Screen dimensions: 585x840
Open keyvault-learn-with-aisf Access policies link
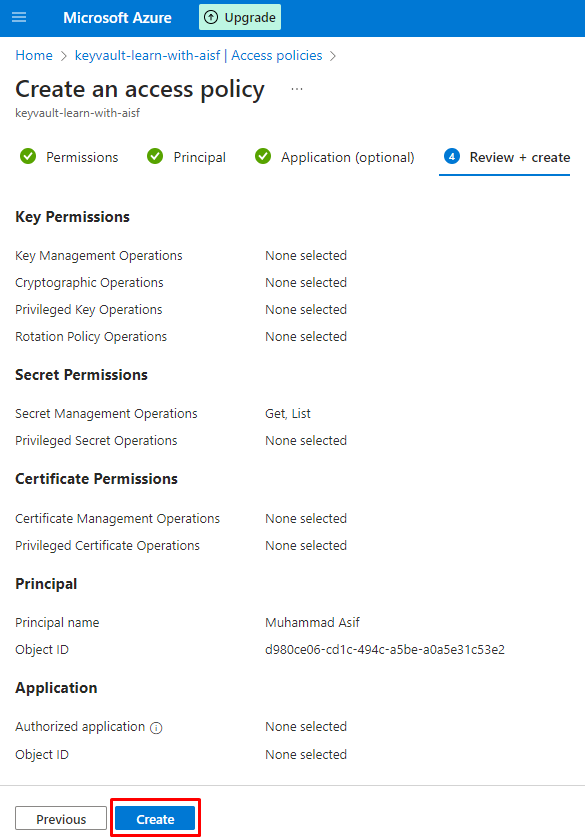coord(198,55)
